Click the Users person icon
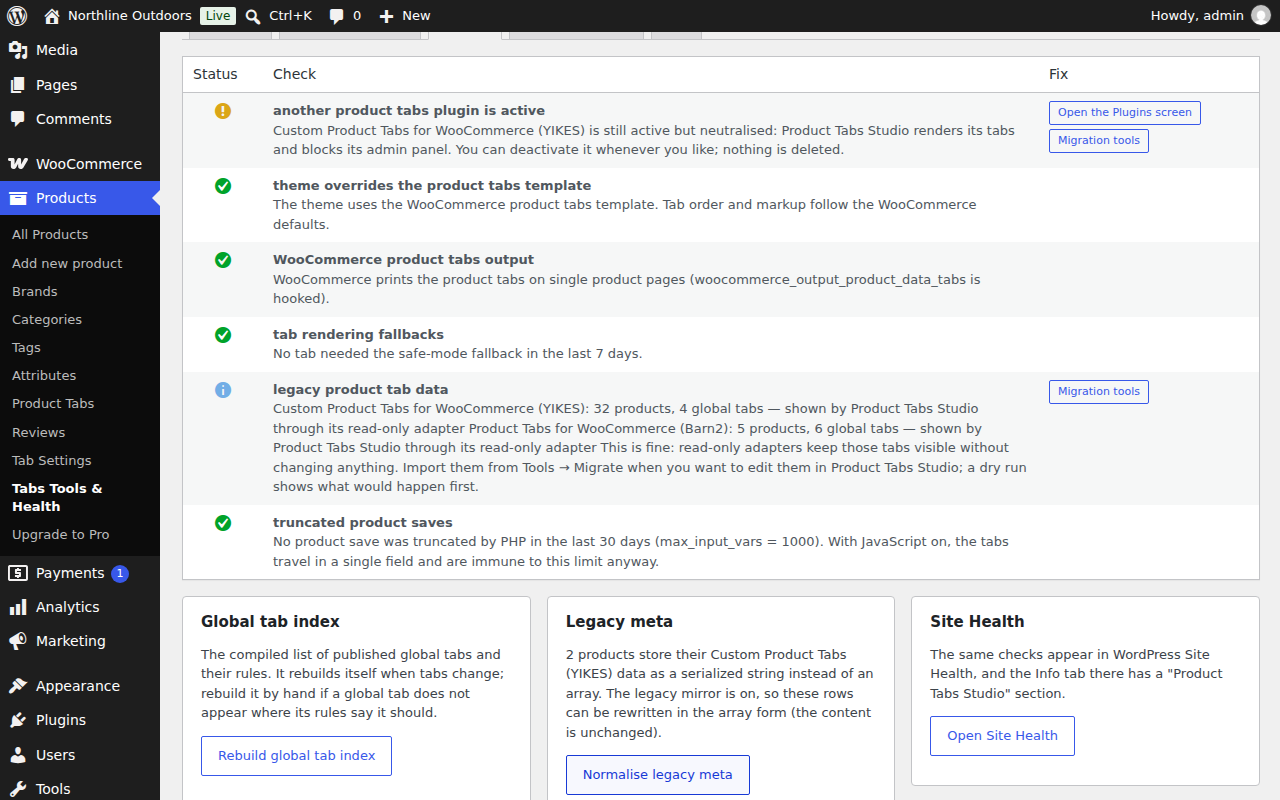This screenshot has height=800, width=1280. pyautogui.click(x=18, y=755)
